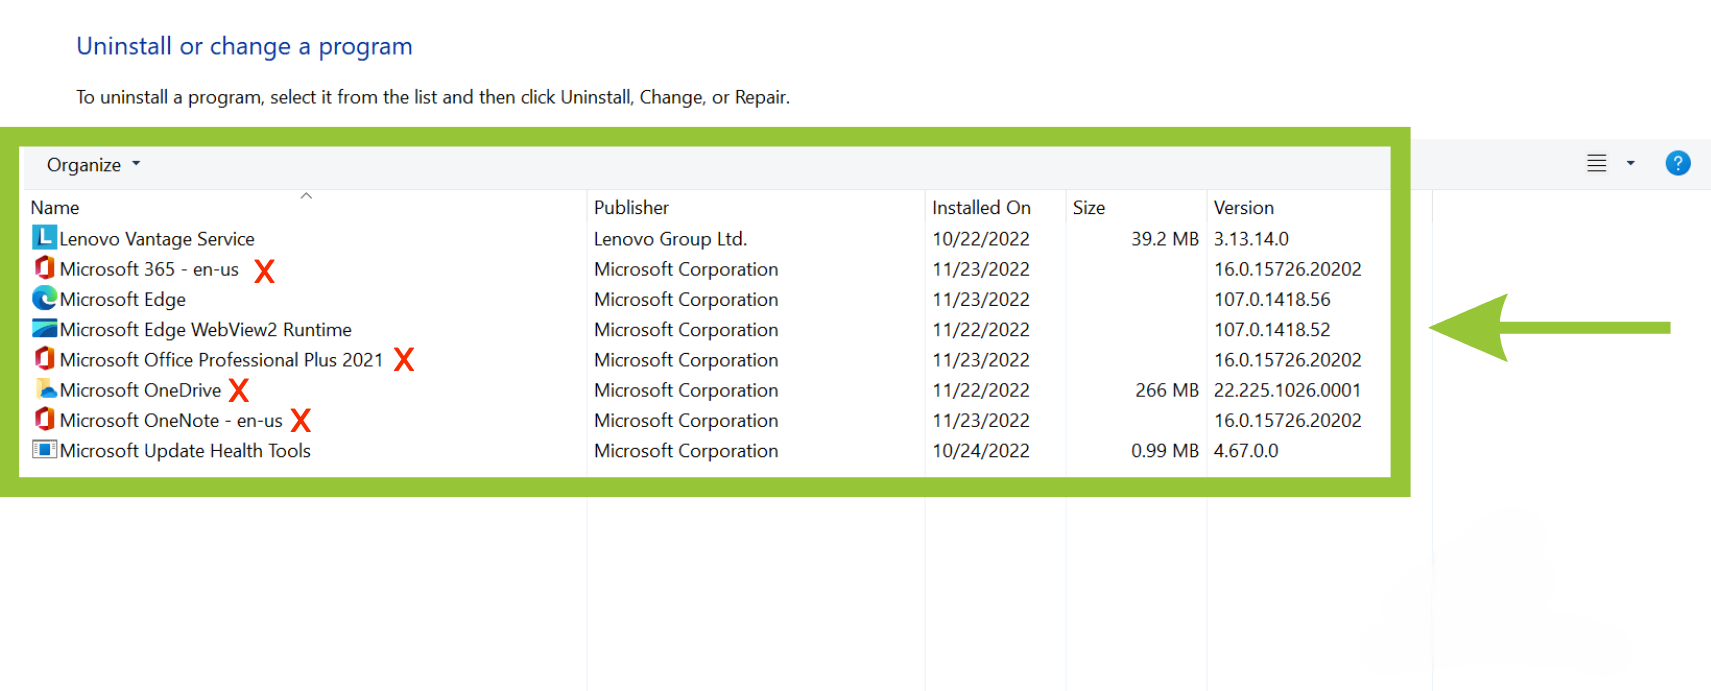Sort programs by Publisher column
1711x691 pixels.
coord(631,208)
